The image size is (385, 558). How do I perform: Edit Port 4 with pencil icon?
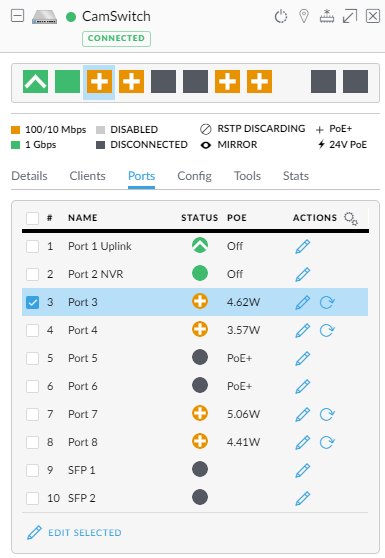coord(302,330)
